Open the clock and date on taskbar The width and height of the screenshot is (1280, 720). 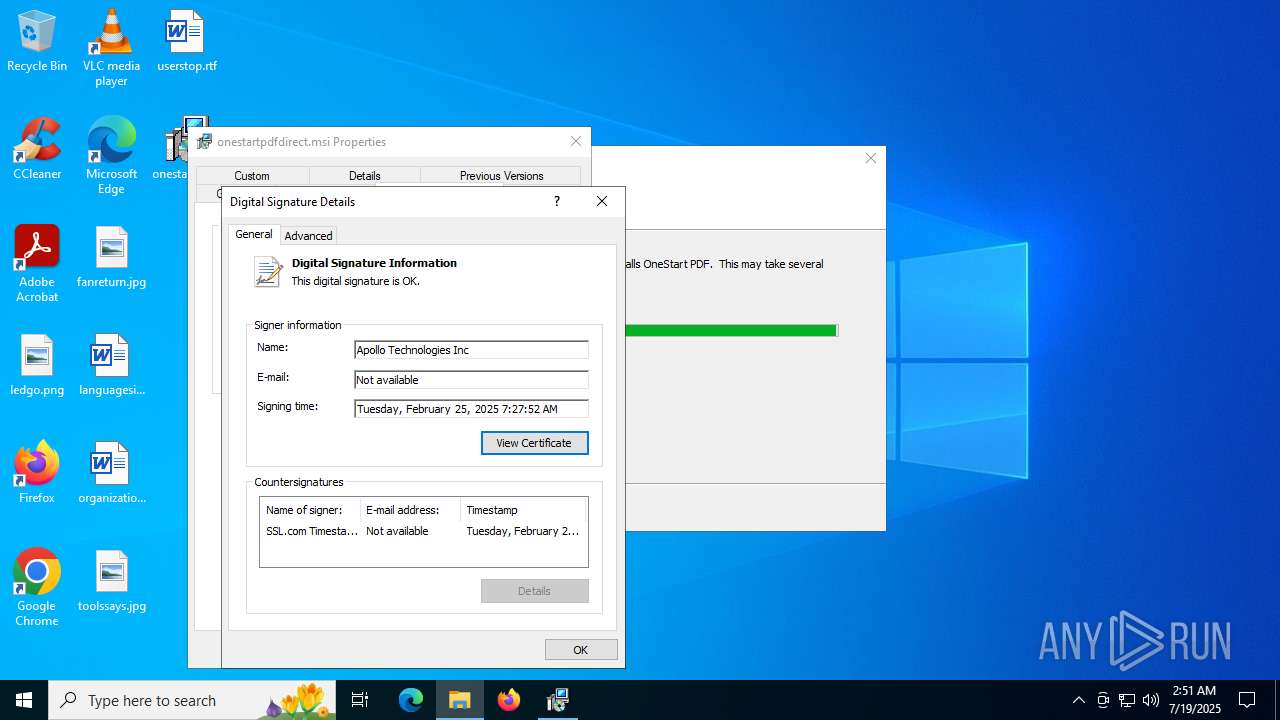coord(1194,700)
